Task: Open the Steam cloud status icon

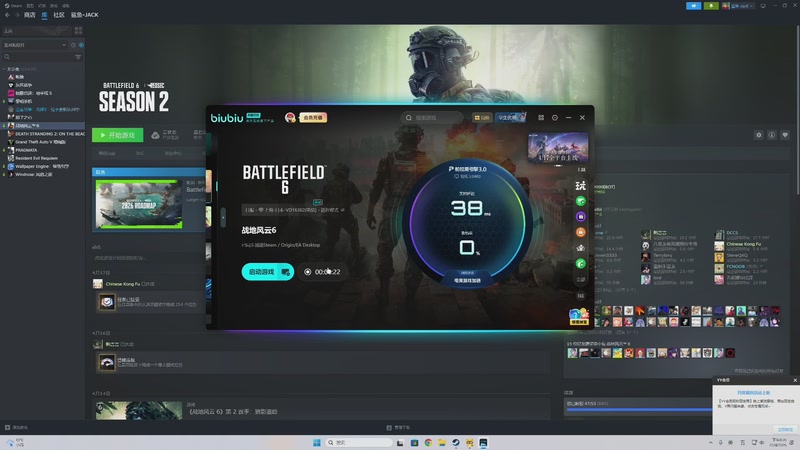Action: tap(155, 135)
